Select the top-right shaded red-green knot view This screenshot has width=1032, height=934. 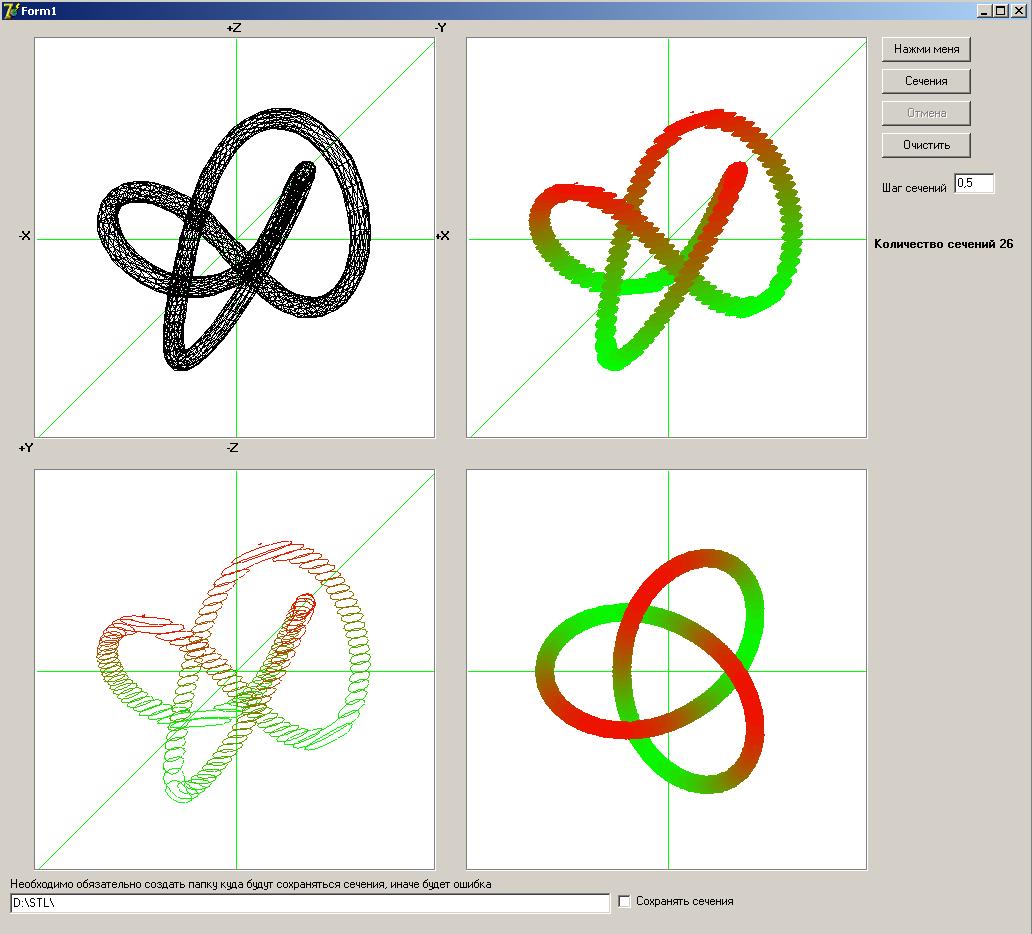tap(667, 238)
